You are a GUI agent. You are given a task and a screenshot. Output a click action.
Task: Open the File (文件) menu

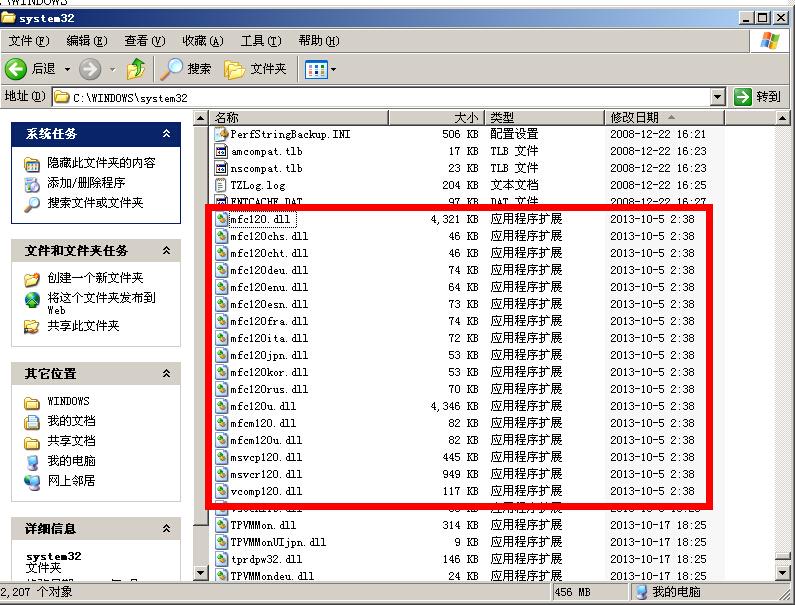coord(29,41)
